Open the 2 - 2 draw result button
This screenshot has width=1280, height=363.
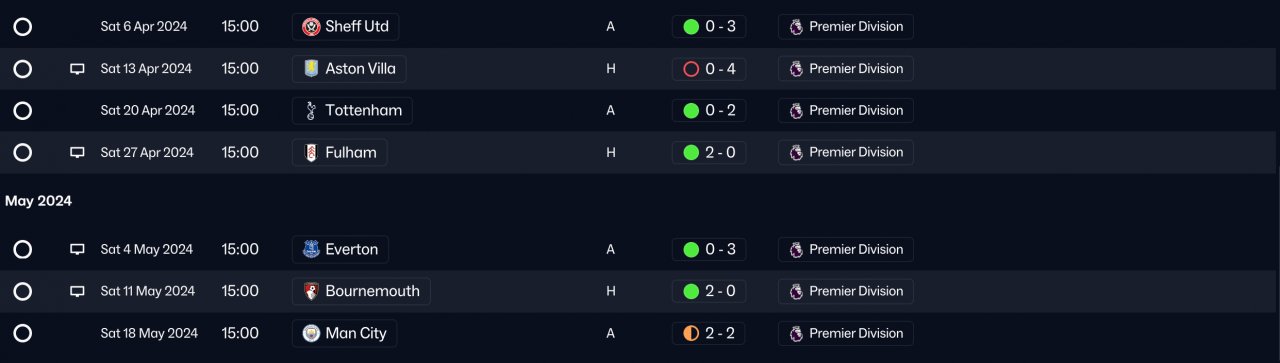click(x=709, y=333)
